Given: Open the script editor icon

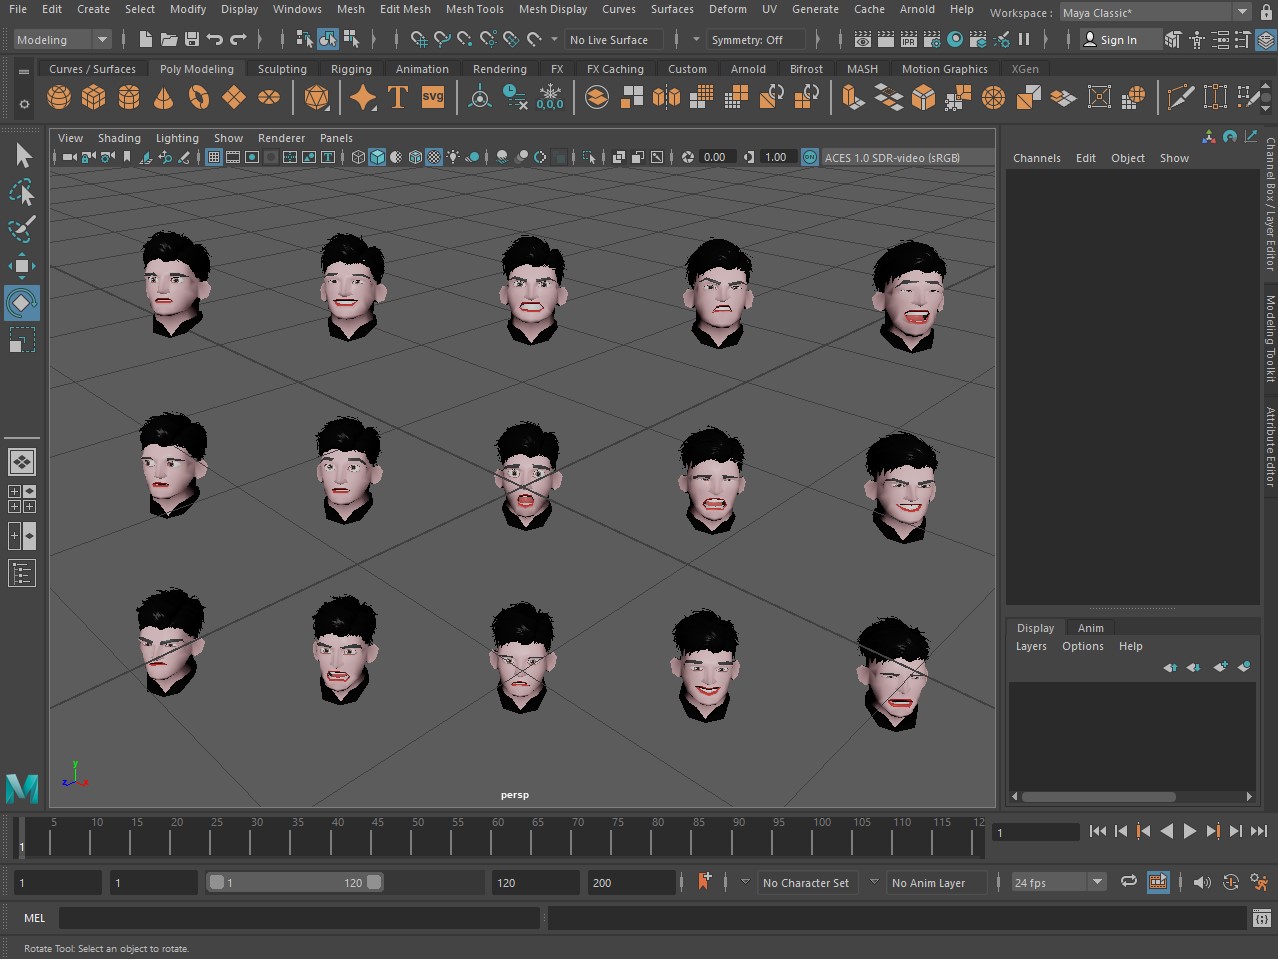Looking at the screenshot, I should [1262, 918].
